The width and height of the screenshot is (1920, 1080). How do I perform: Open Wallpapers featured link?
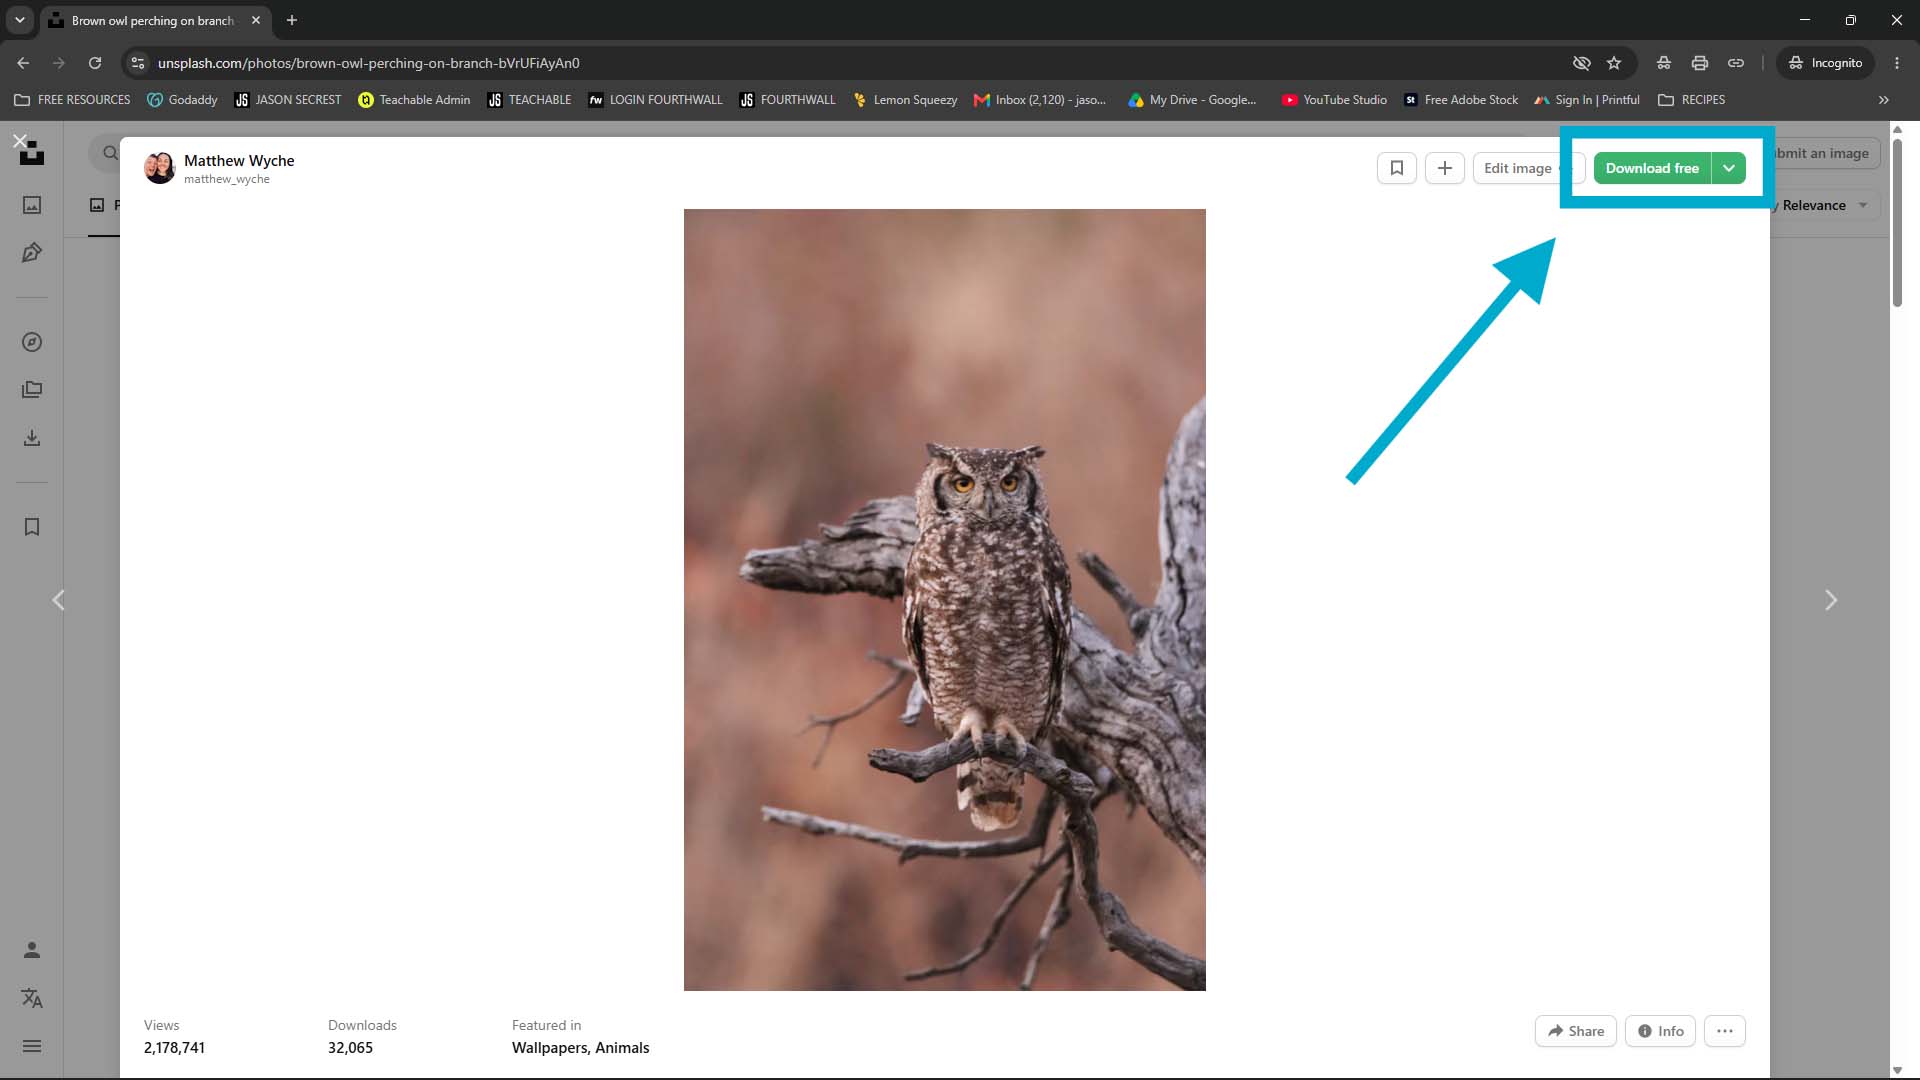pyautogui.click(x=549, y=1048)
